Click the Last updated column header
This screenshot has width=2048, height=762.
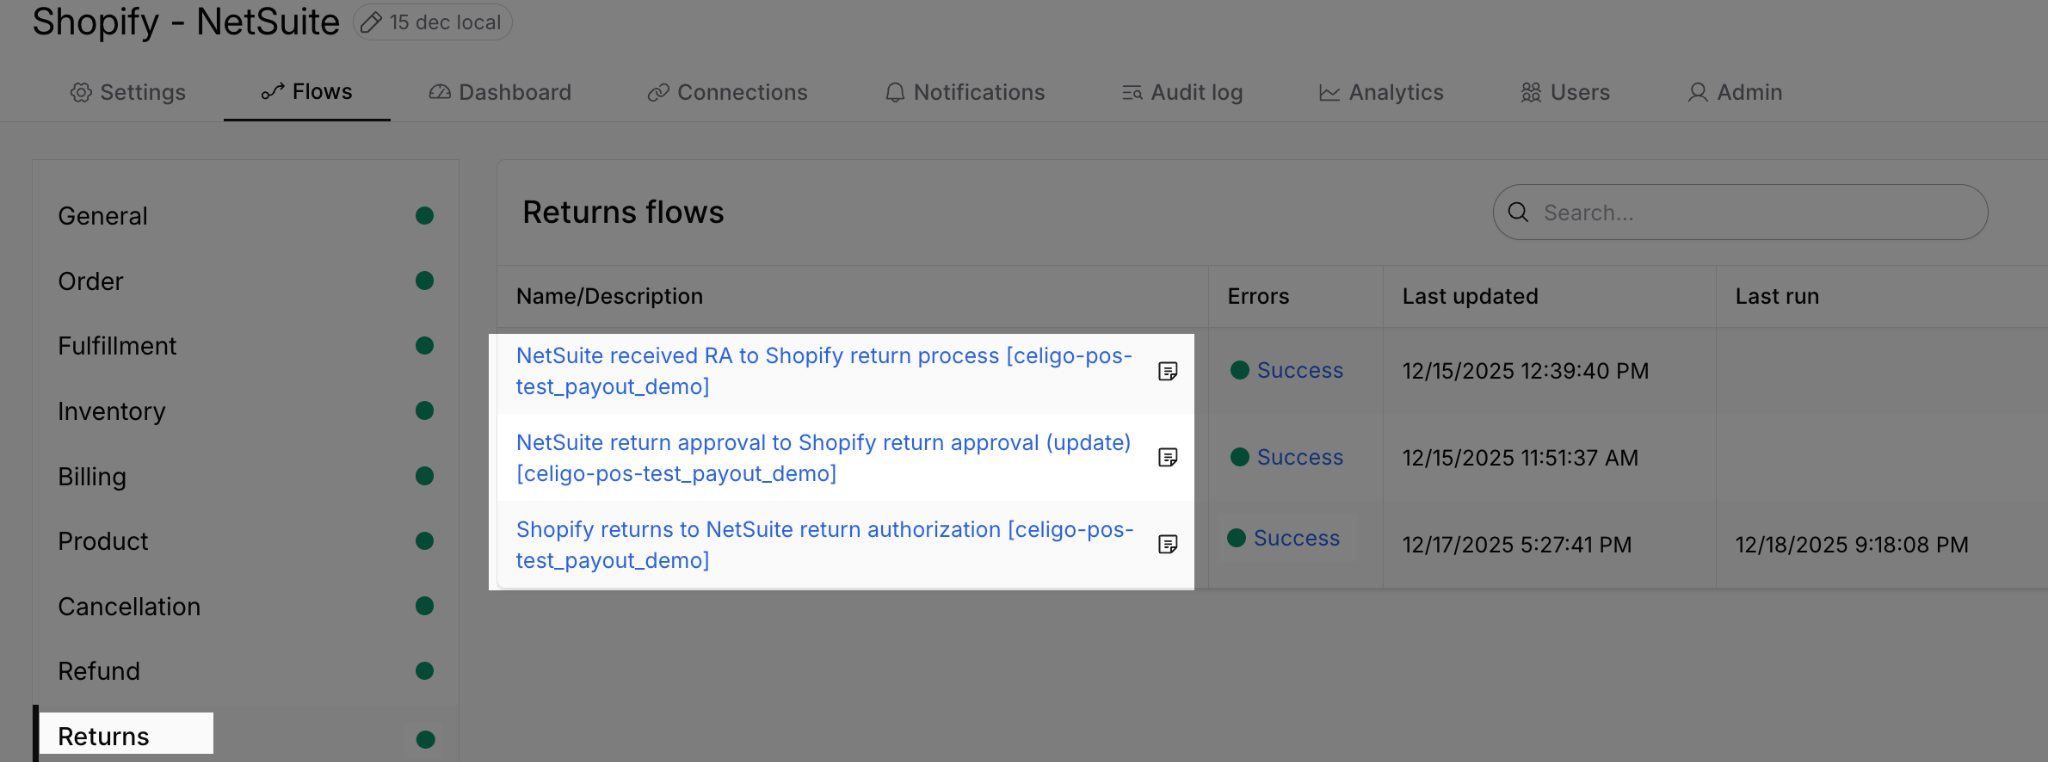[x=1470, y=296]
